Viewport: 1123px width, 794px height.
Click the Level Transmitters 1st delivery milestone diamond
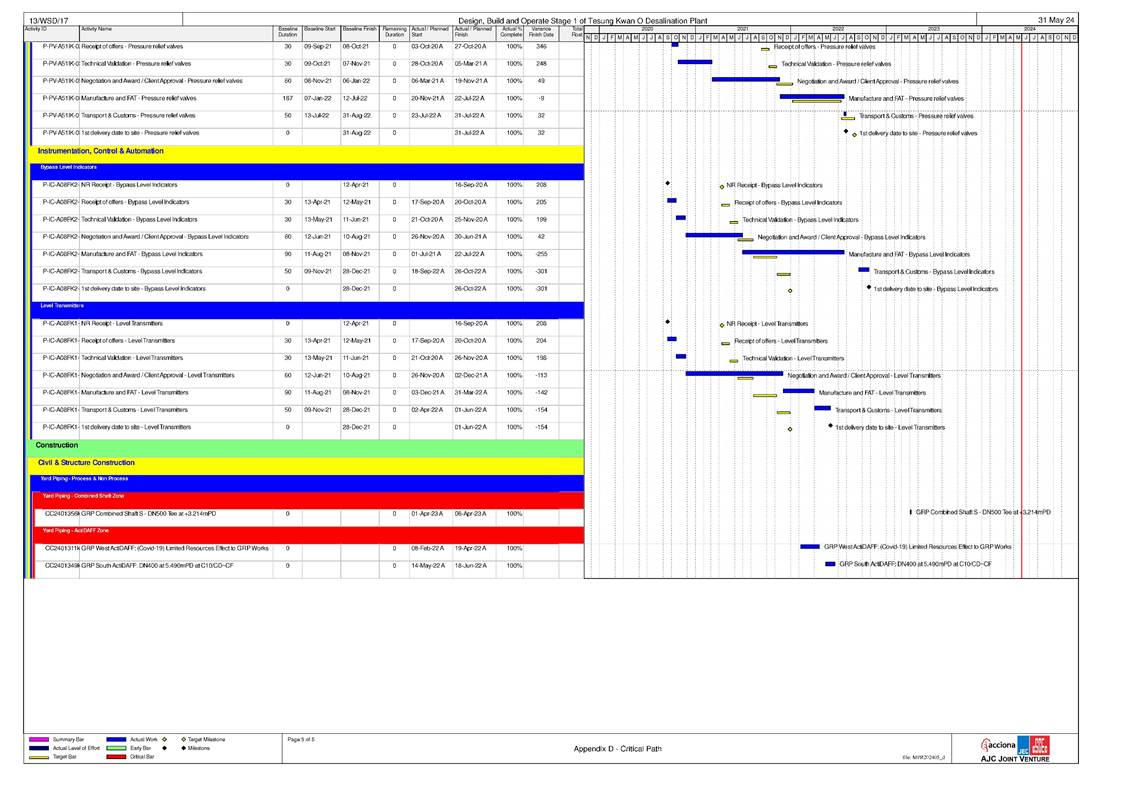830,425
